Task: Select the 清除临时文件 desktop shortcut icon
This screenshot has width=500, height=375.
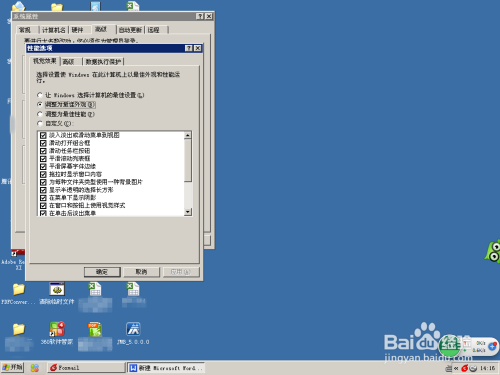Action: tap(57, 289)
